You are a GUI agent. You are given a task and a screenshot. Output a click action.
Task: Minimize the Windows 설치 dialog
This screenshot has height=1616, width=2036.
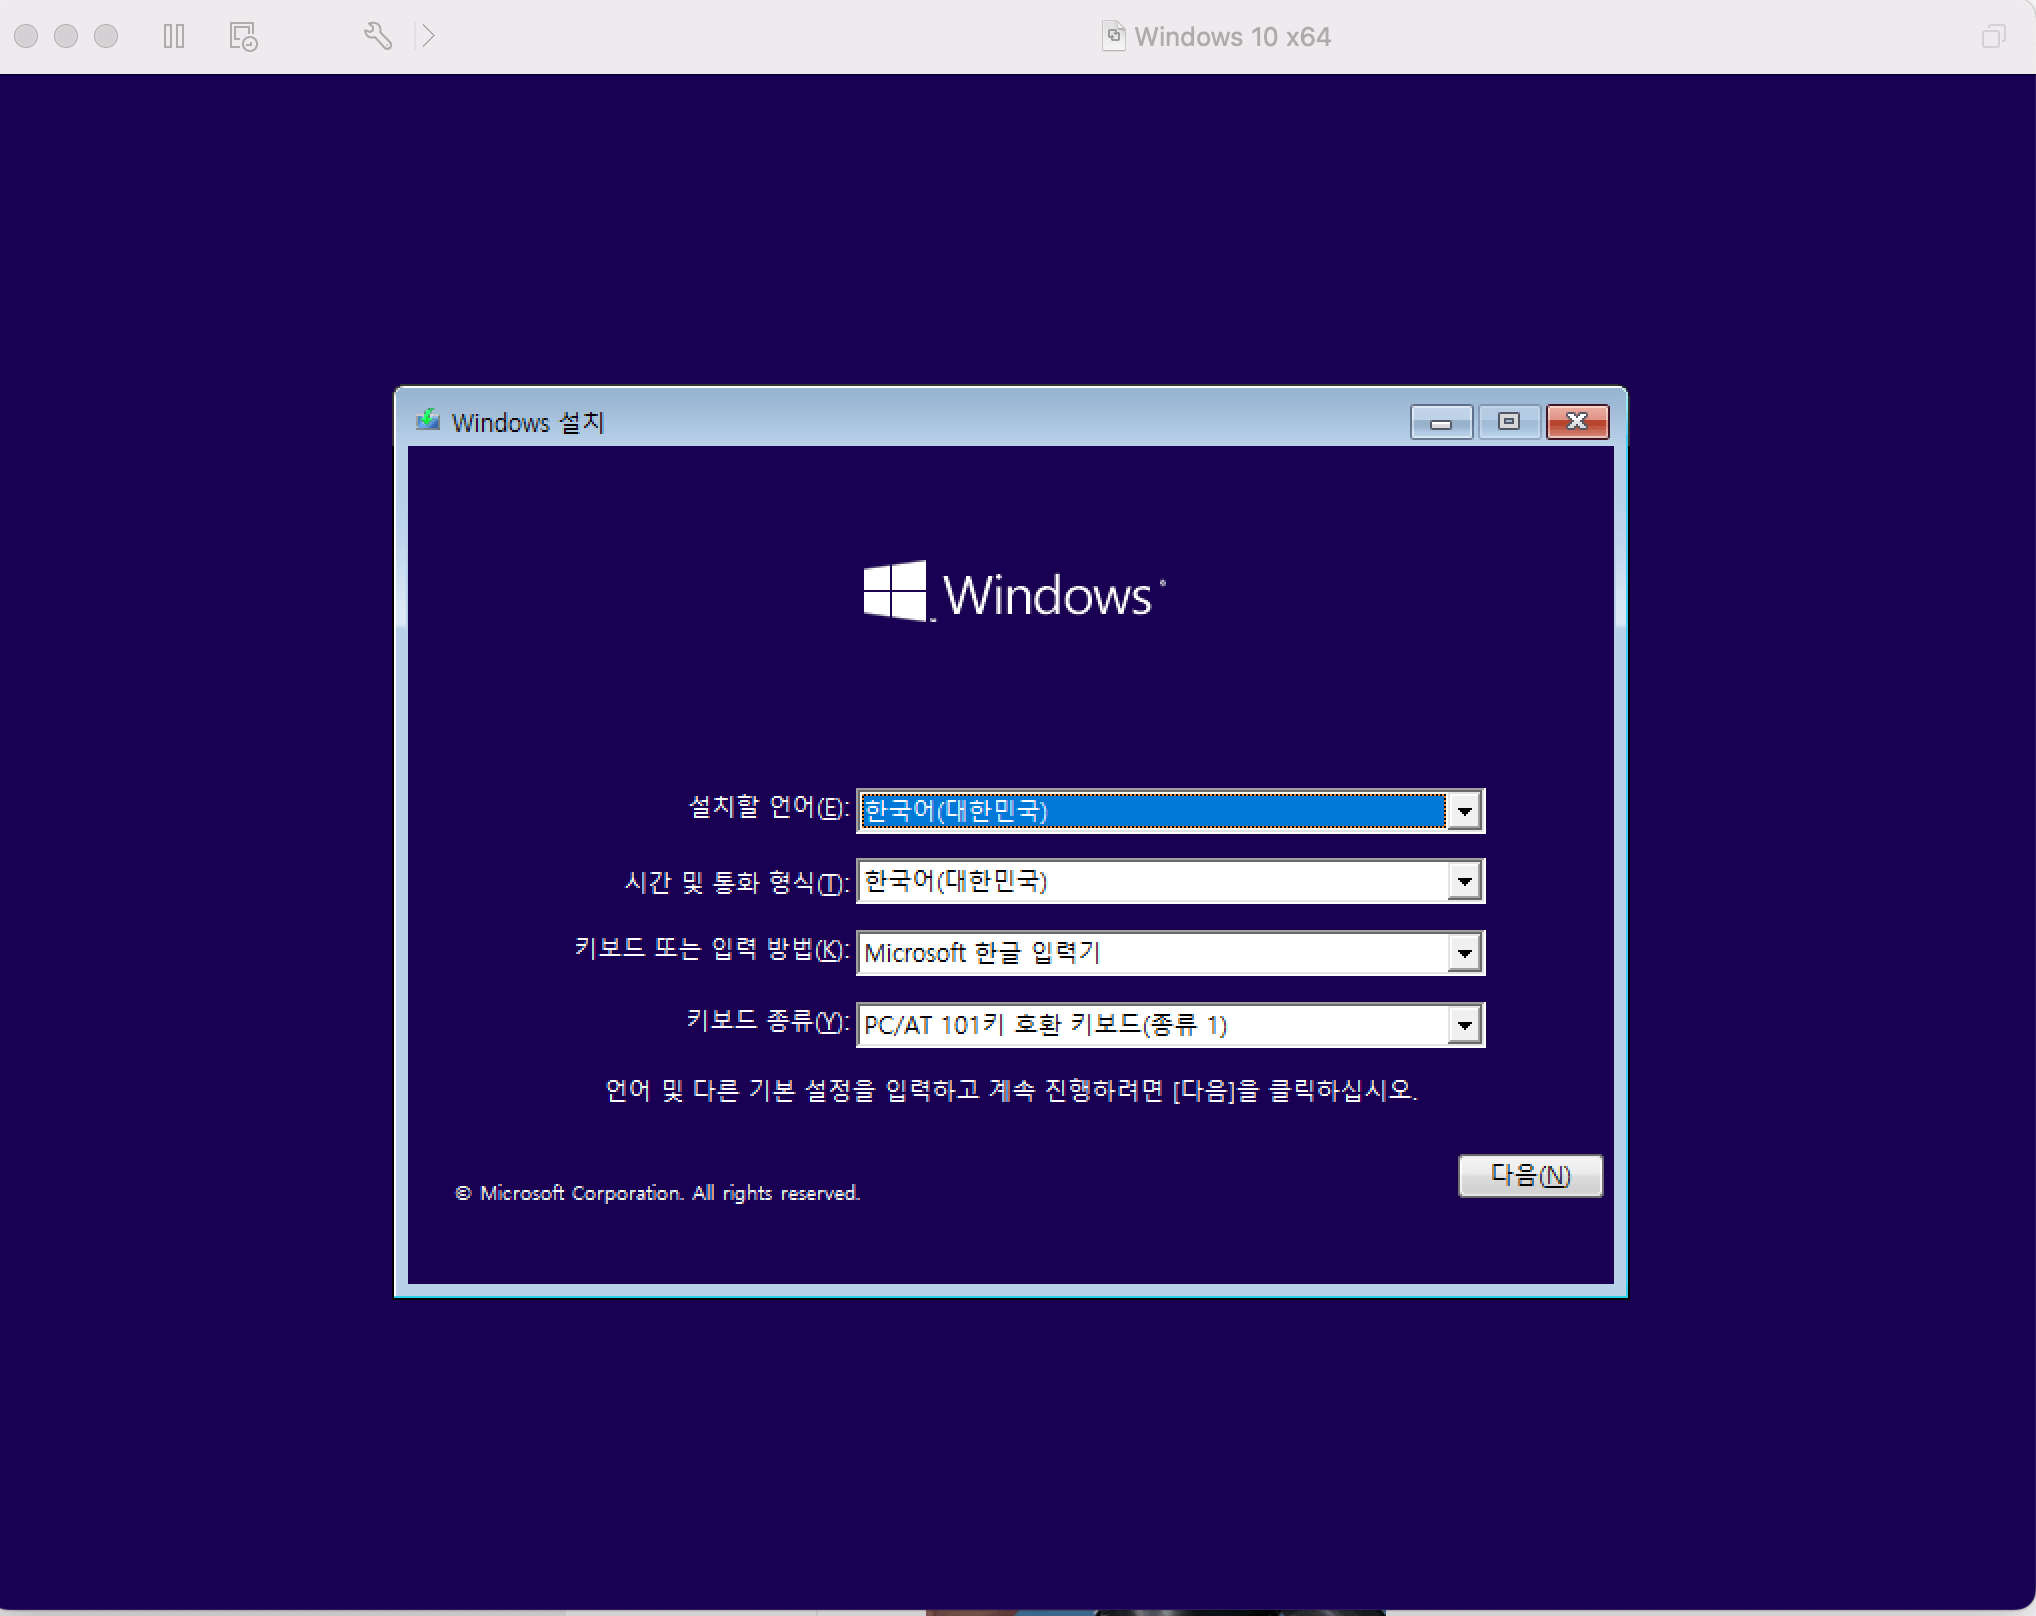tap(1441, 422)
